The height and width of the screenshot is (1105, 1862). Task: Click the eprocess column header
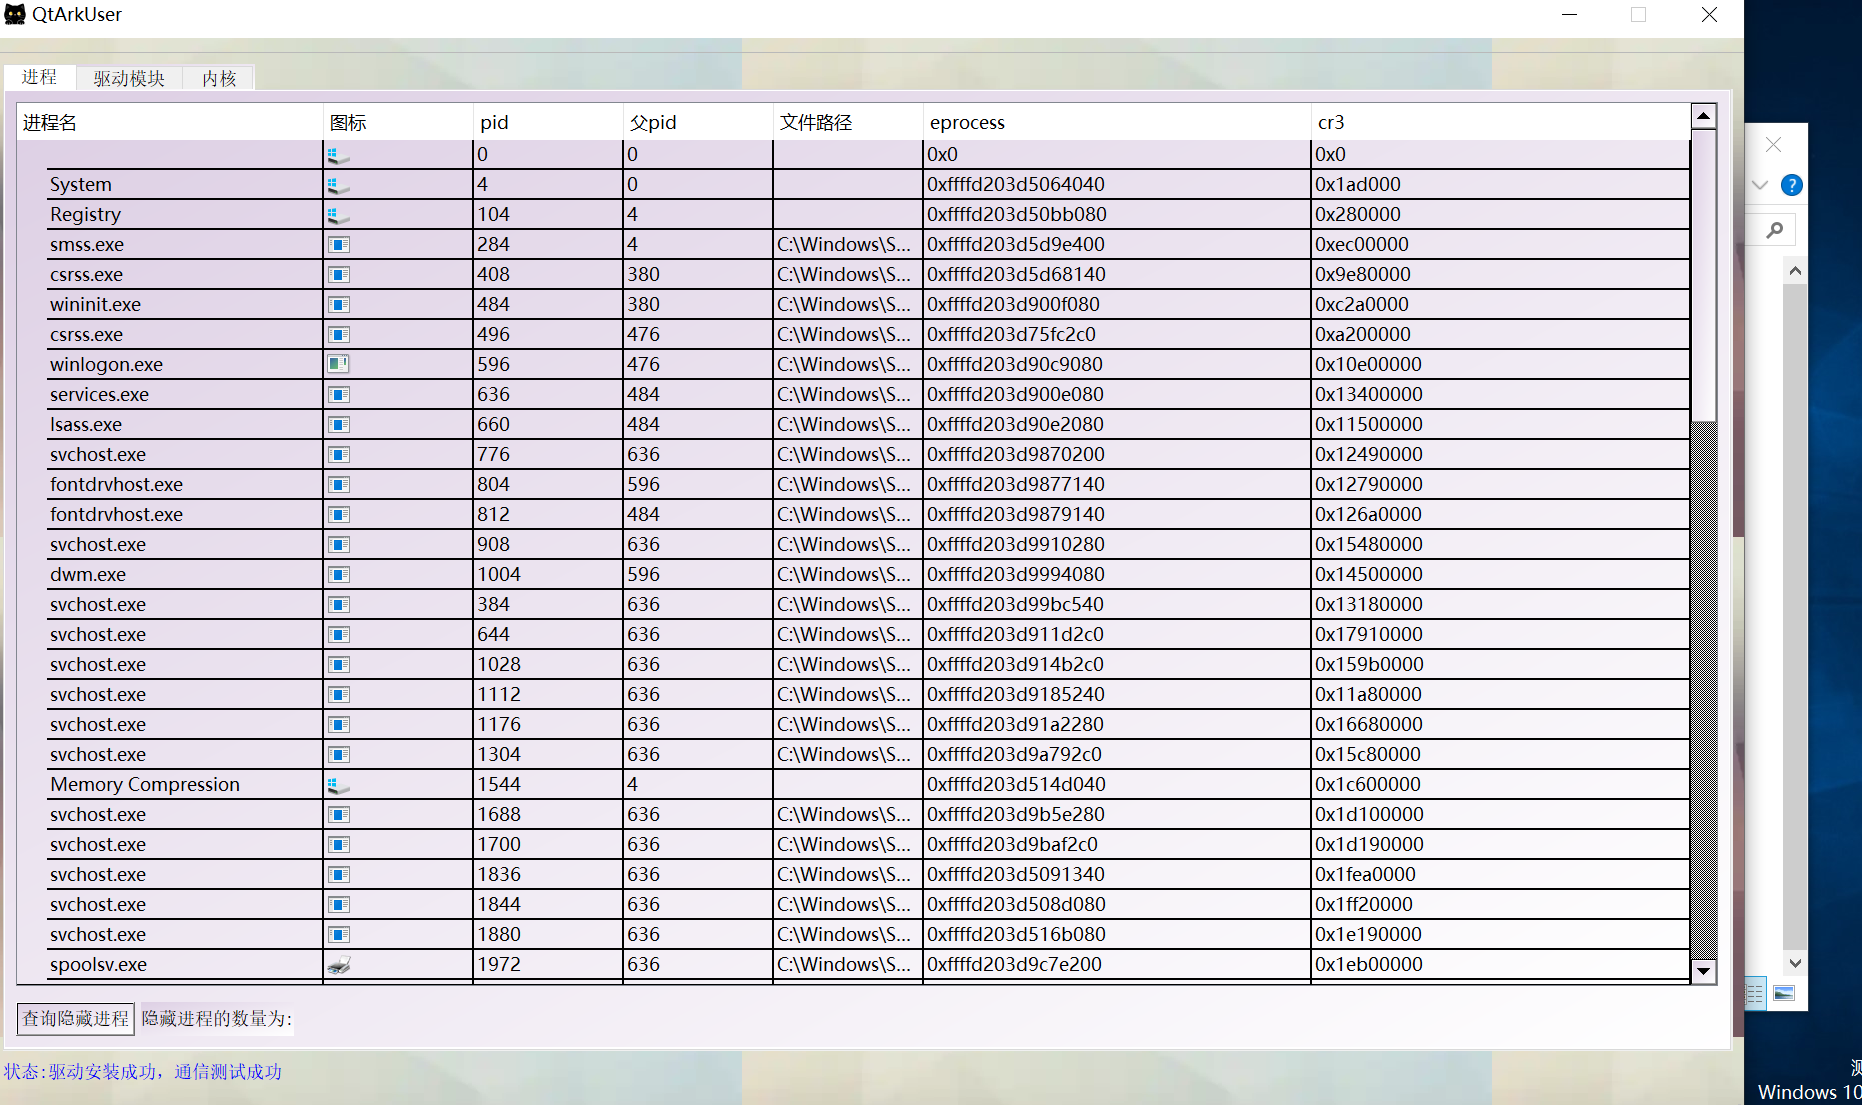(x=1117, y=122)
